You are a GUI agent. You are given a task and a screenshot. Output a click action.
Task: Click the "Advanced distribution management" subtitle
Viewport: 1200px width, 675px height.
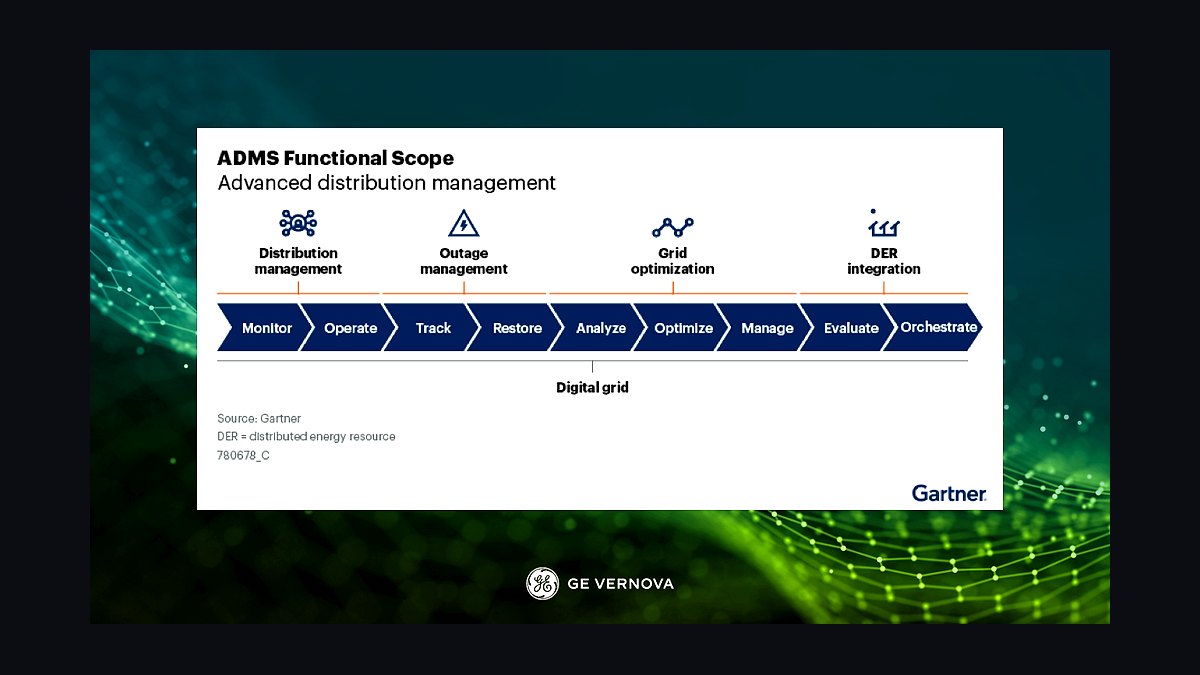point(387,184)
